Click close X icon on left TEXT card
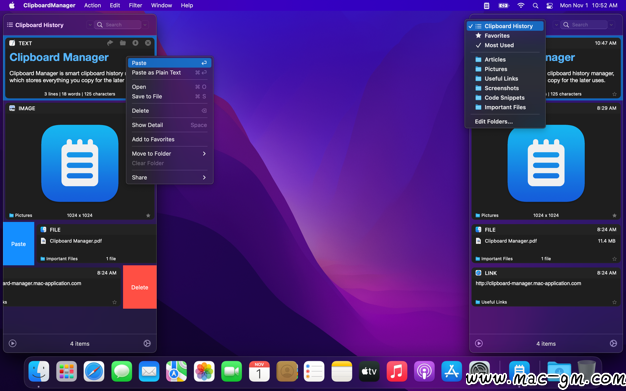This screenshot has width=626, height=391. (x=148, y=43)
